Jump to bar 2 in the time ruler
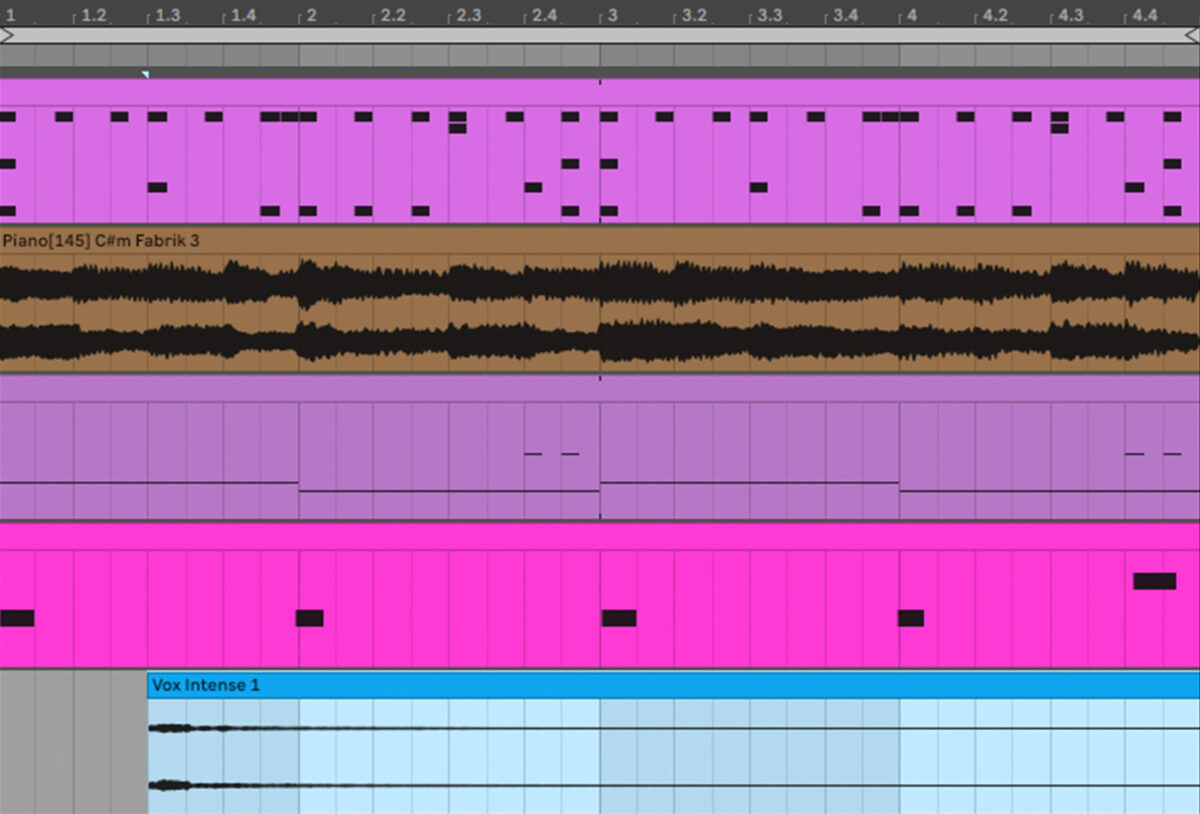This screenshot has width=1200, height=814. [x=311, y=15]
